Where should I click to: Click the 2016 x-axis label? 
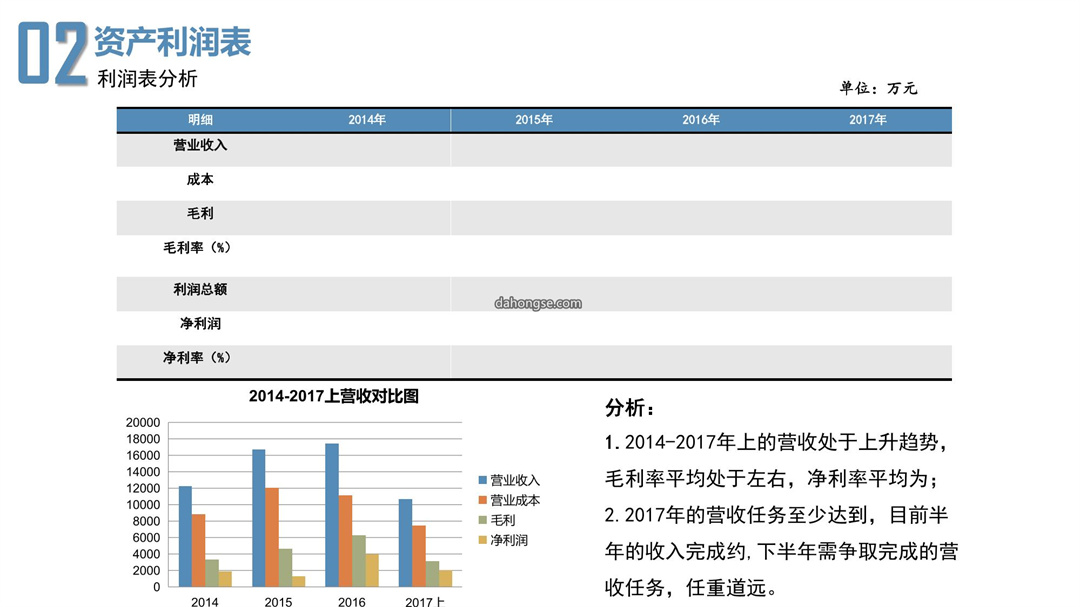tap(351, 601)
